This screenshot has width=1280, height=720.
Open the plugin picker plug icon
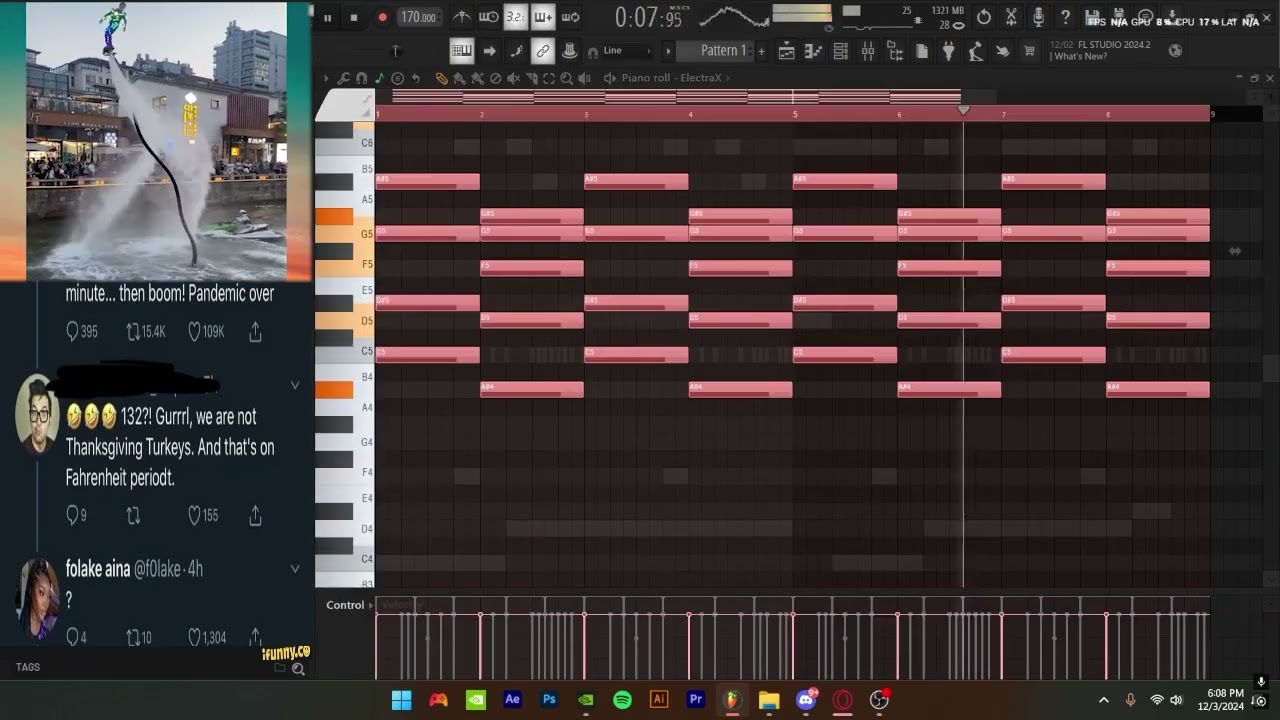[947, 51]
